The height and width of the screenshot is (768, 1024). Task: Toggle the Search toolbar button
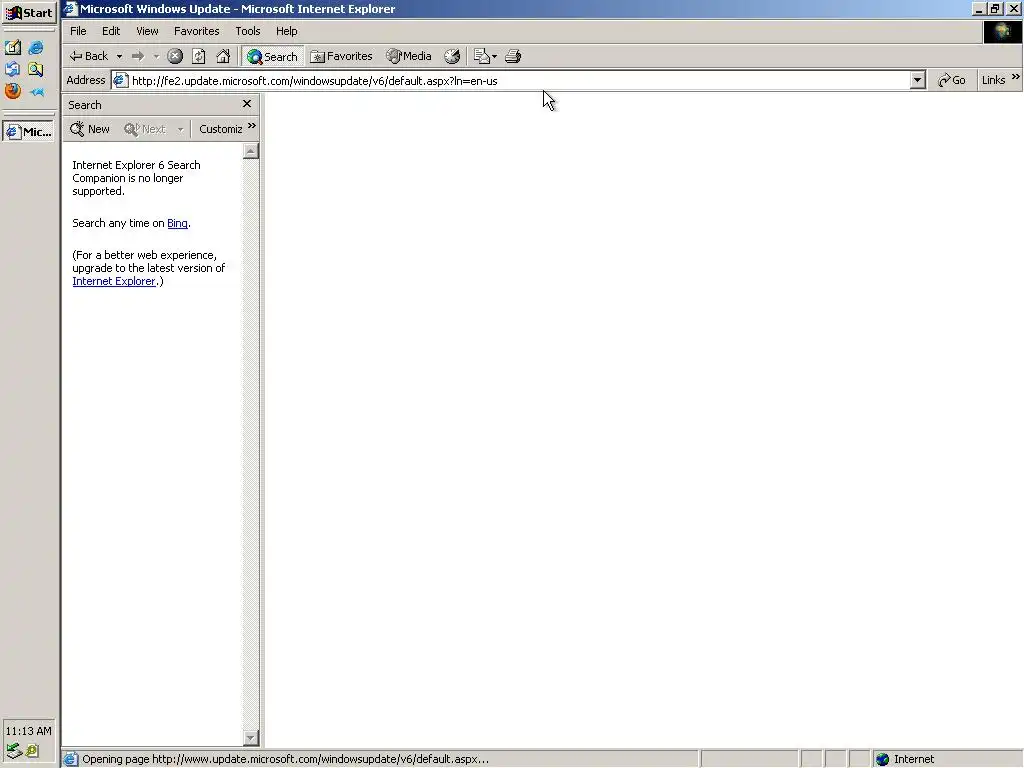pyautogui.click(x=272, y=57)
